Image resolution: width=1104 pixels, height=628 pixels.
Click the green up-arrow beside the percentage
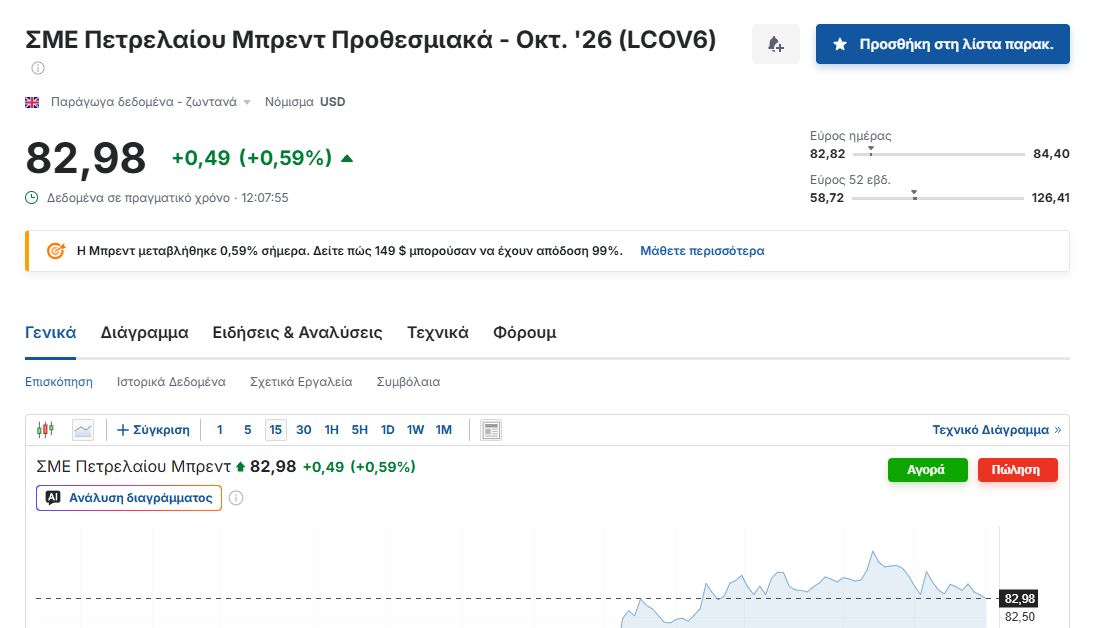[346, 158]
